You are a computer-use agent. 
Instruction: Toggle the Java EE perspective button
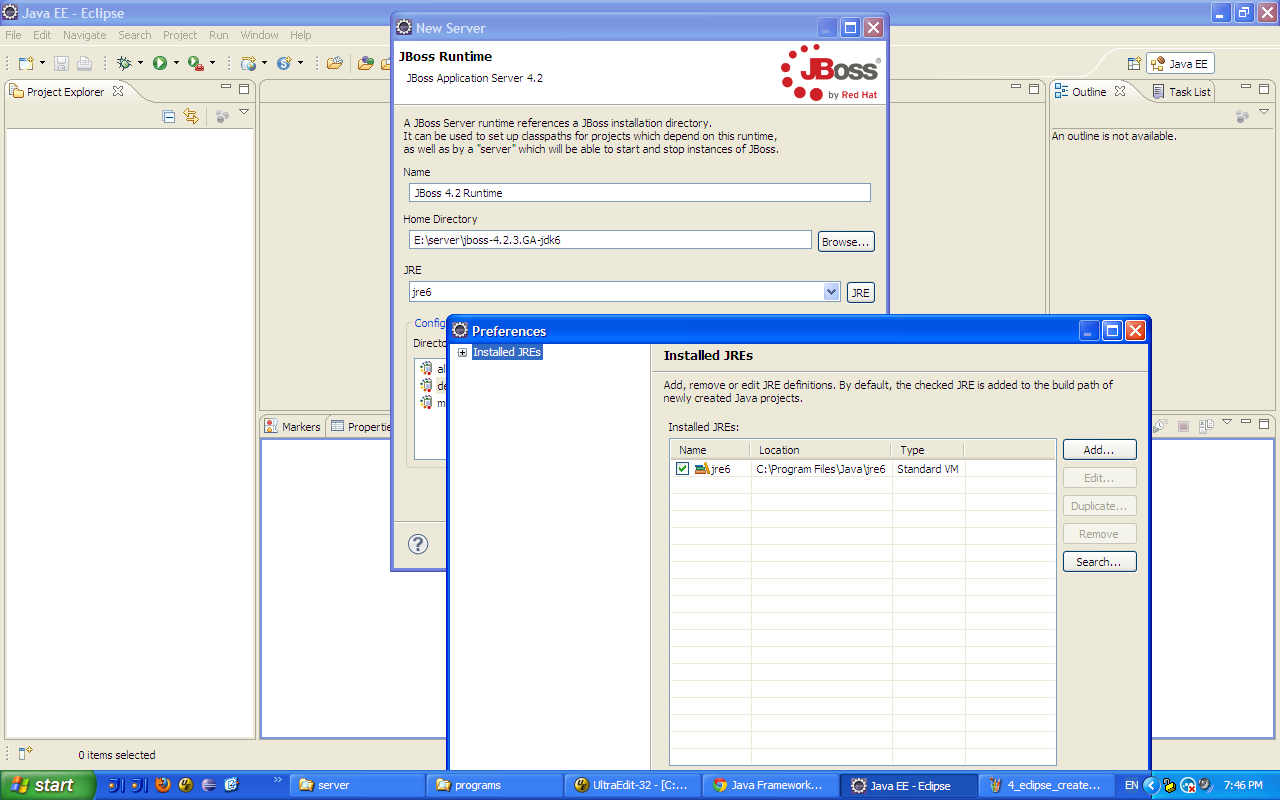[x=1180, y=62]
